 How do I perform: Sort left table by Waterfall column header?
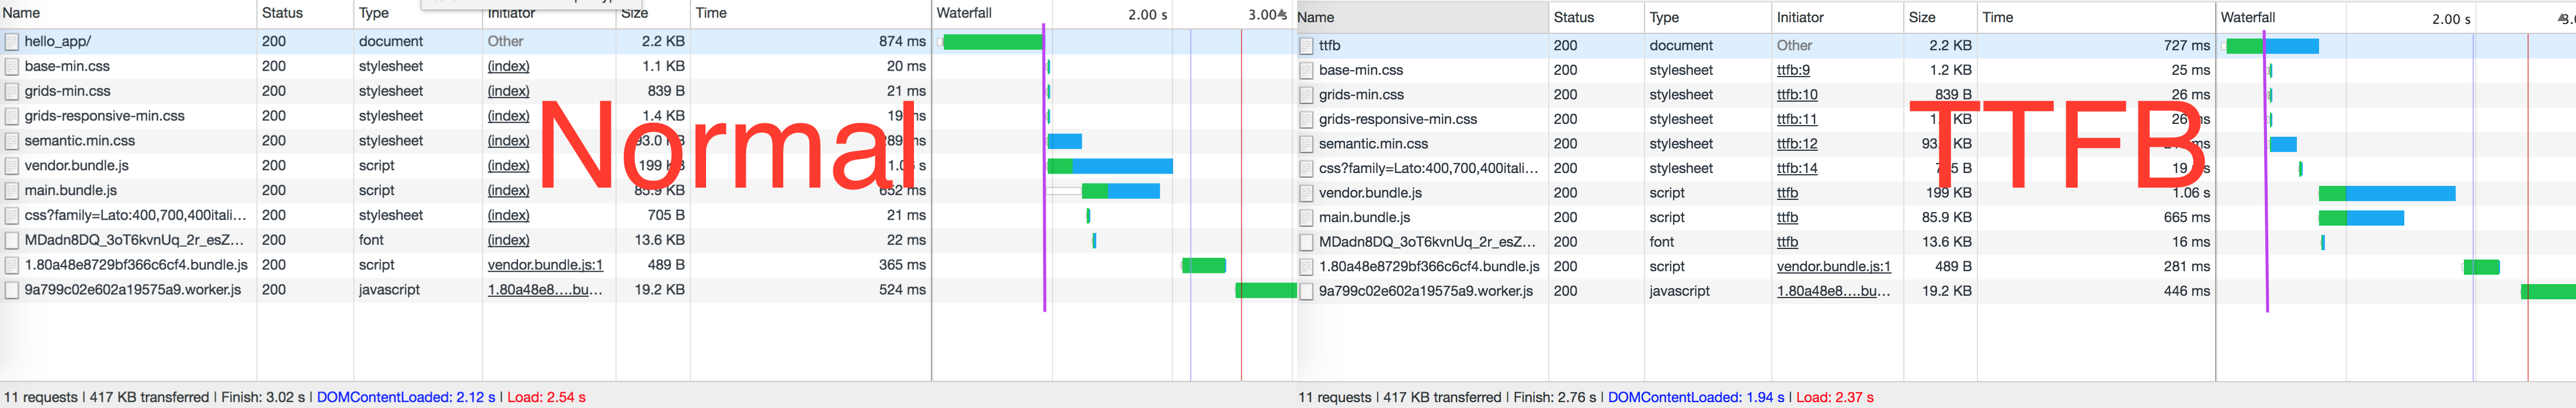pos(964,13)
